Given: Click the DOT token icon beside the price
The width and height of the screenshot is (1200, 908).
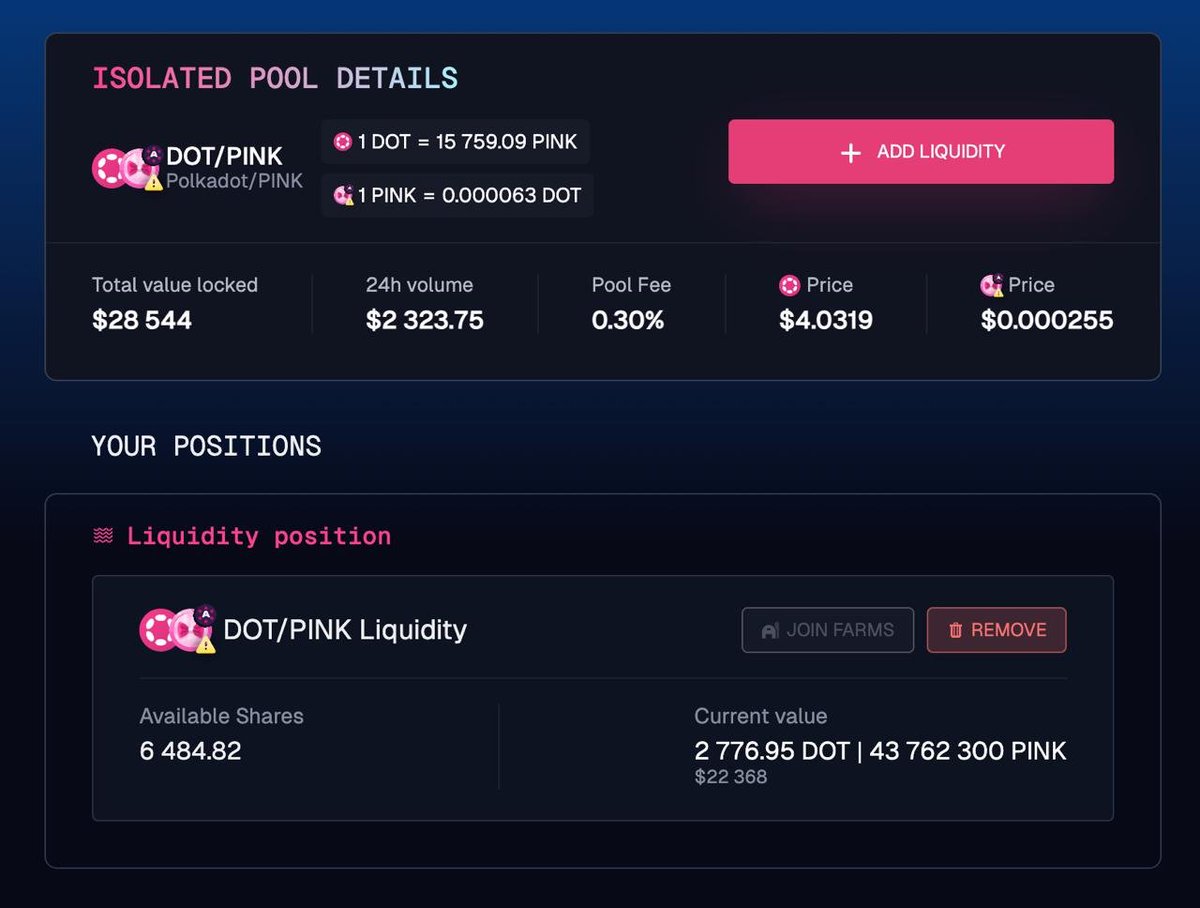Looking at the screenshot, I should [789, 285].
